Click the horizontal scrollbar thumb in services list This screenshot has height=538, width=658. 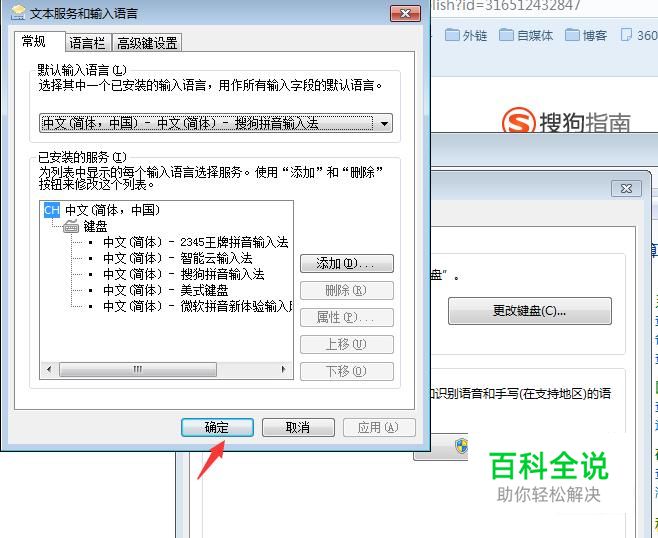pyautogui.click(x=138, y=370)
